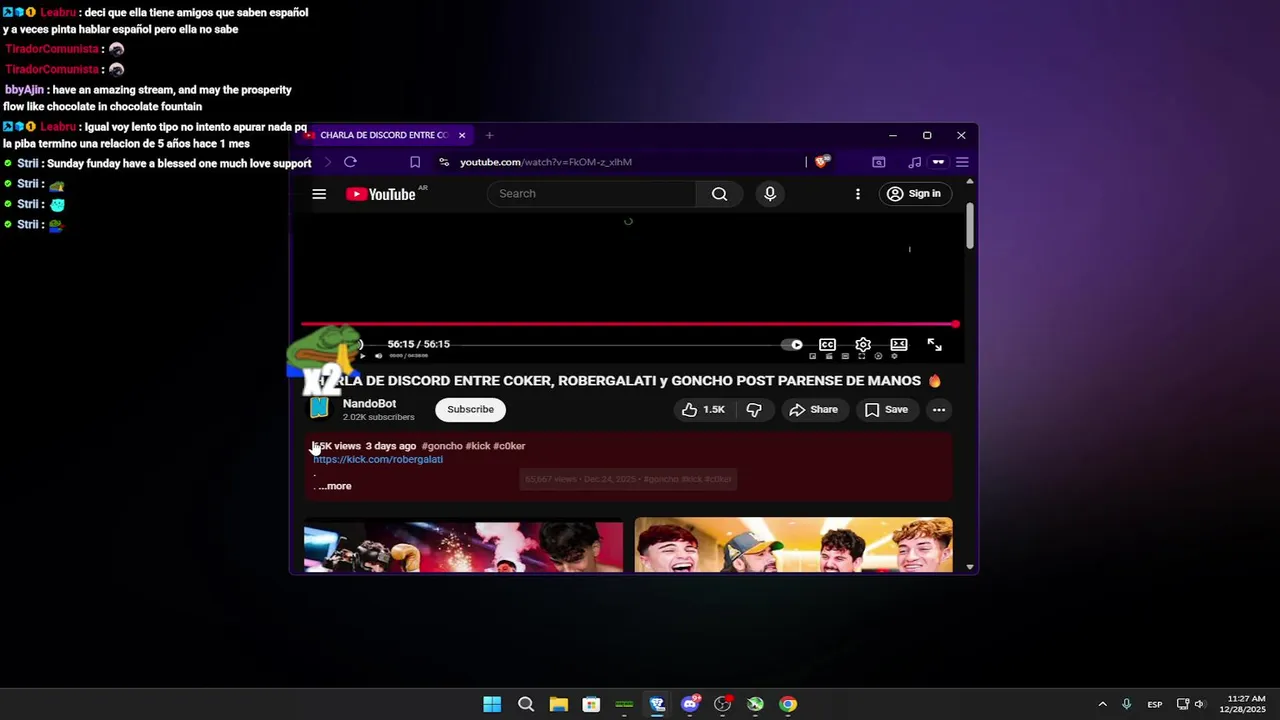Click the scroll-down arrow at the page bottom

tap(969, 567)
